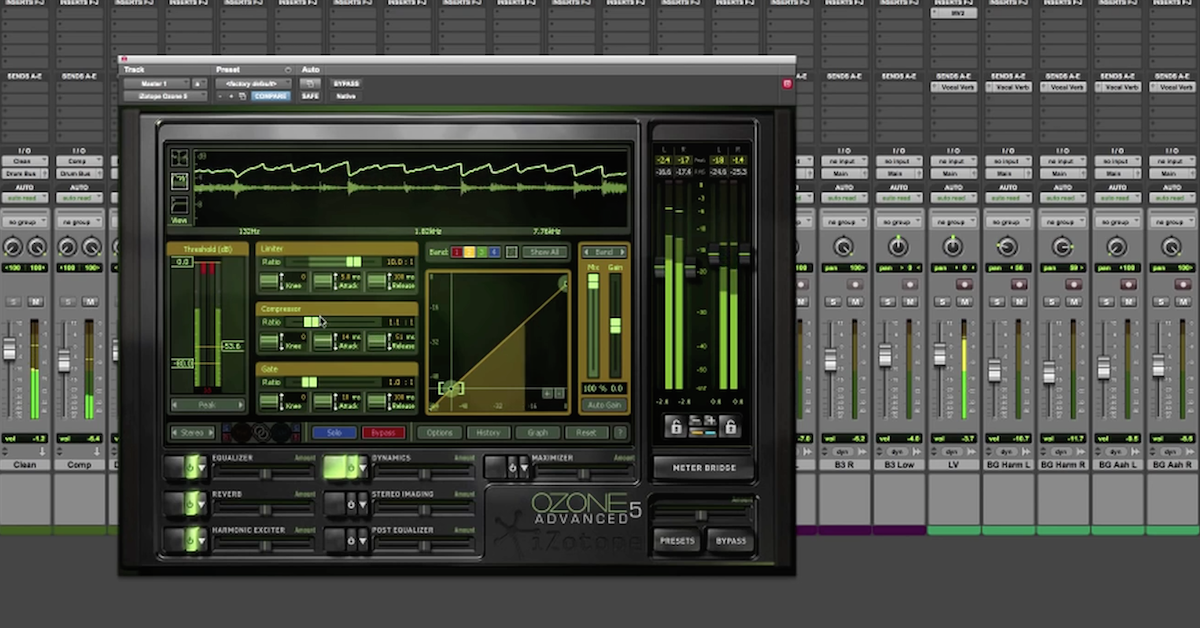Click the METER BRIDGE button
Screen dimensions: 1200x628
[703, 467]
